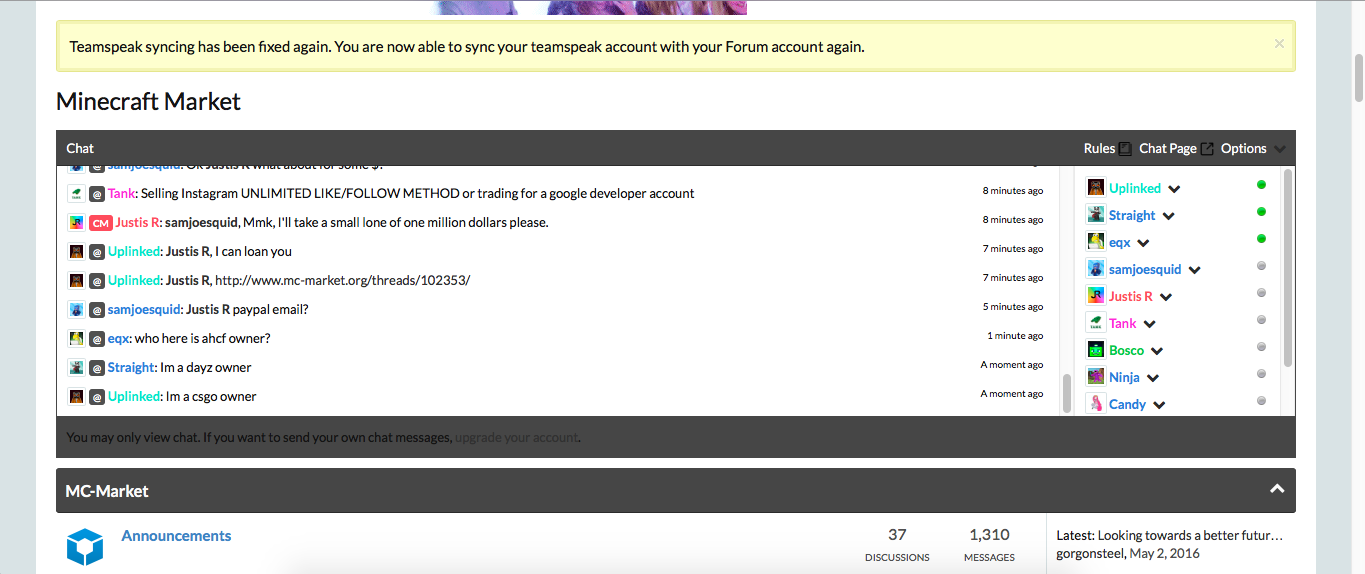Click Candy's avatar in the user list

click(x=1095, y=404)
